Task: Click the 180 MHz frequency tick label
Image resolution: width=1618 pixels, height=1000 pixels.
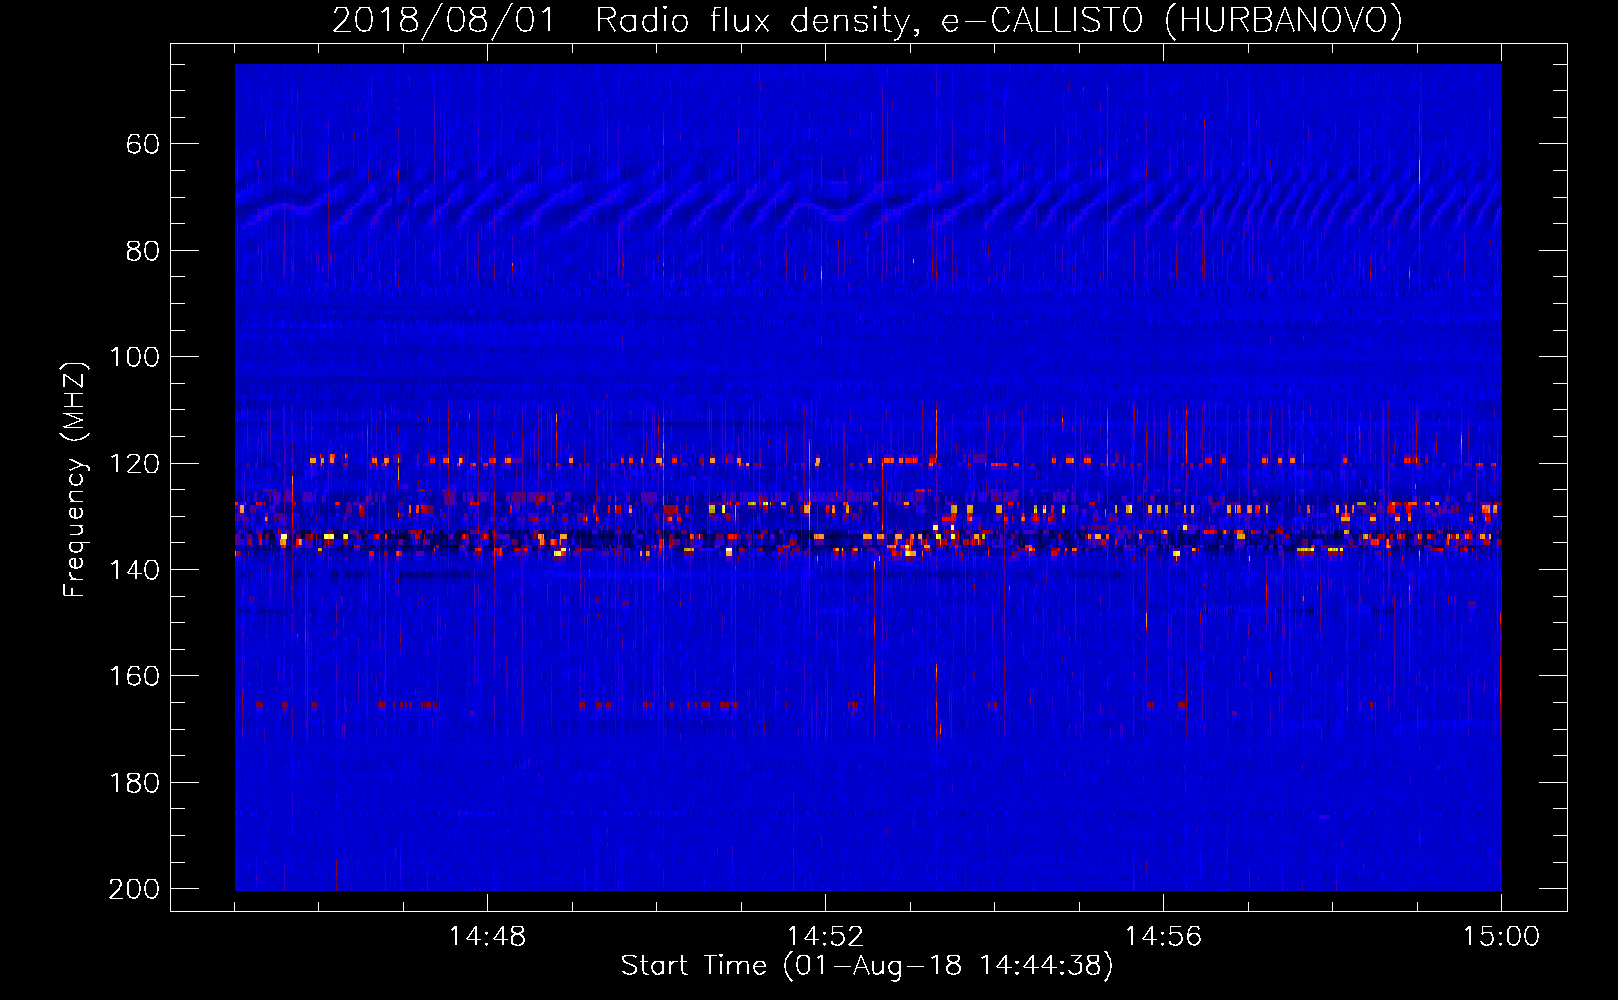Action: [134, 783]
